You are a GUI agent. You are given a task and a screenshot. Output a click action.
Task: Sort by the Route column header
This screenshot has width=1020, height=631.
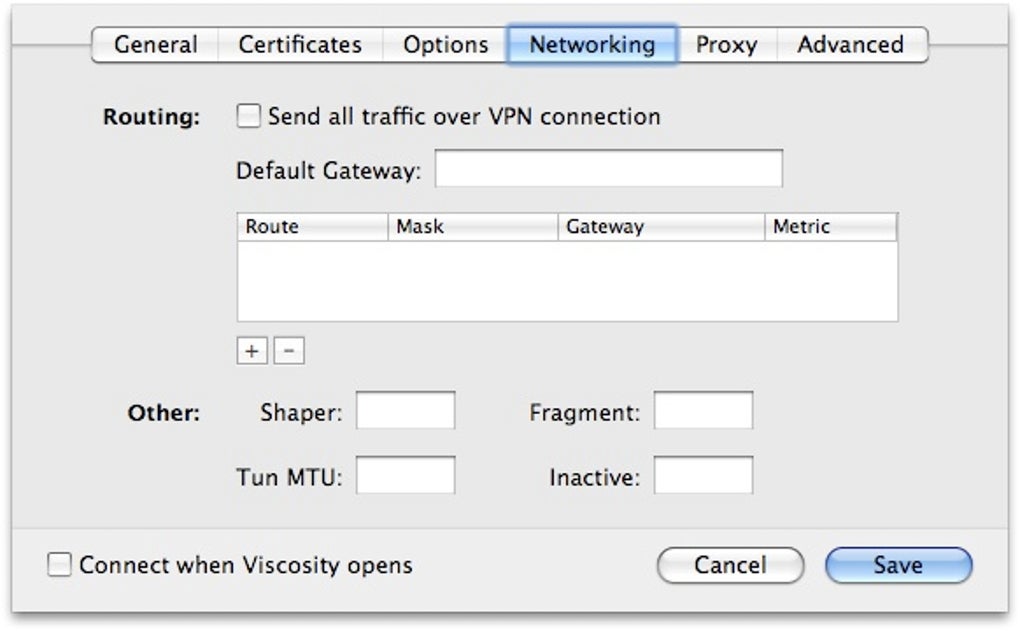click(x=311, y=227)
